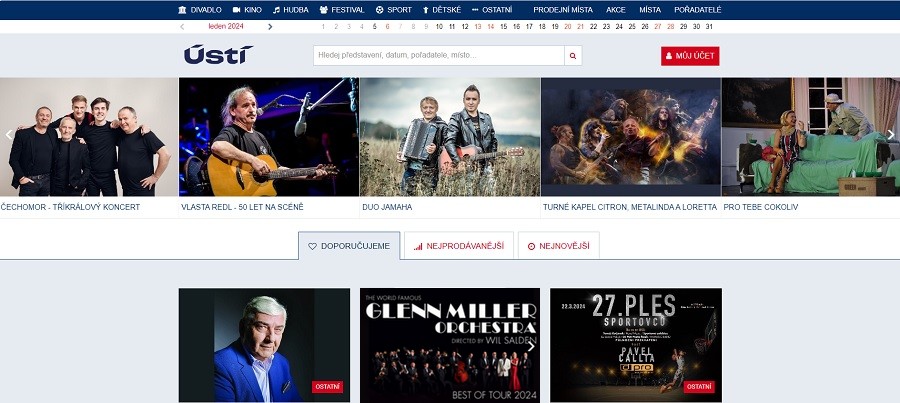Image resolution: width=900 pixels, height=403 pixels.
Task: Click Pro tebe cokoliv title link
Action: (x=761, y=207)
